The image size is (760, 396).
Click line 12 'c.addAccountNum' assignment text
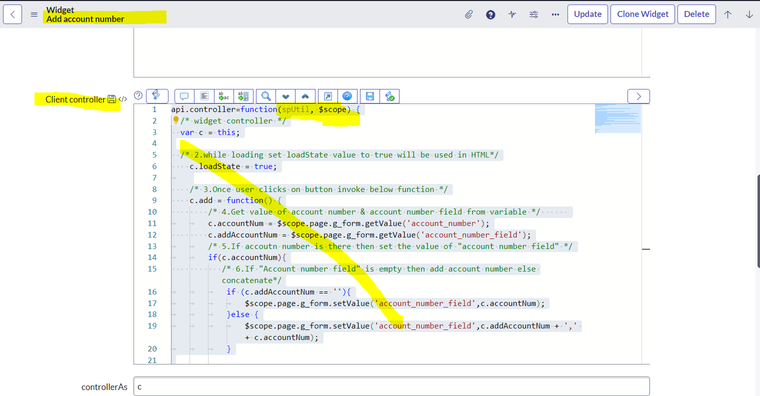370,235
